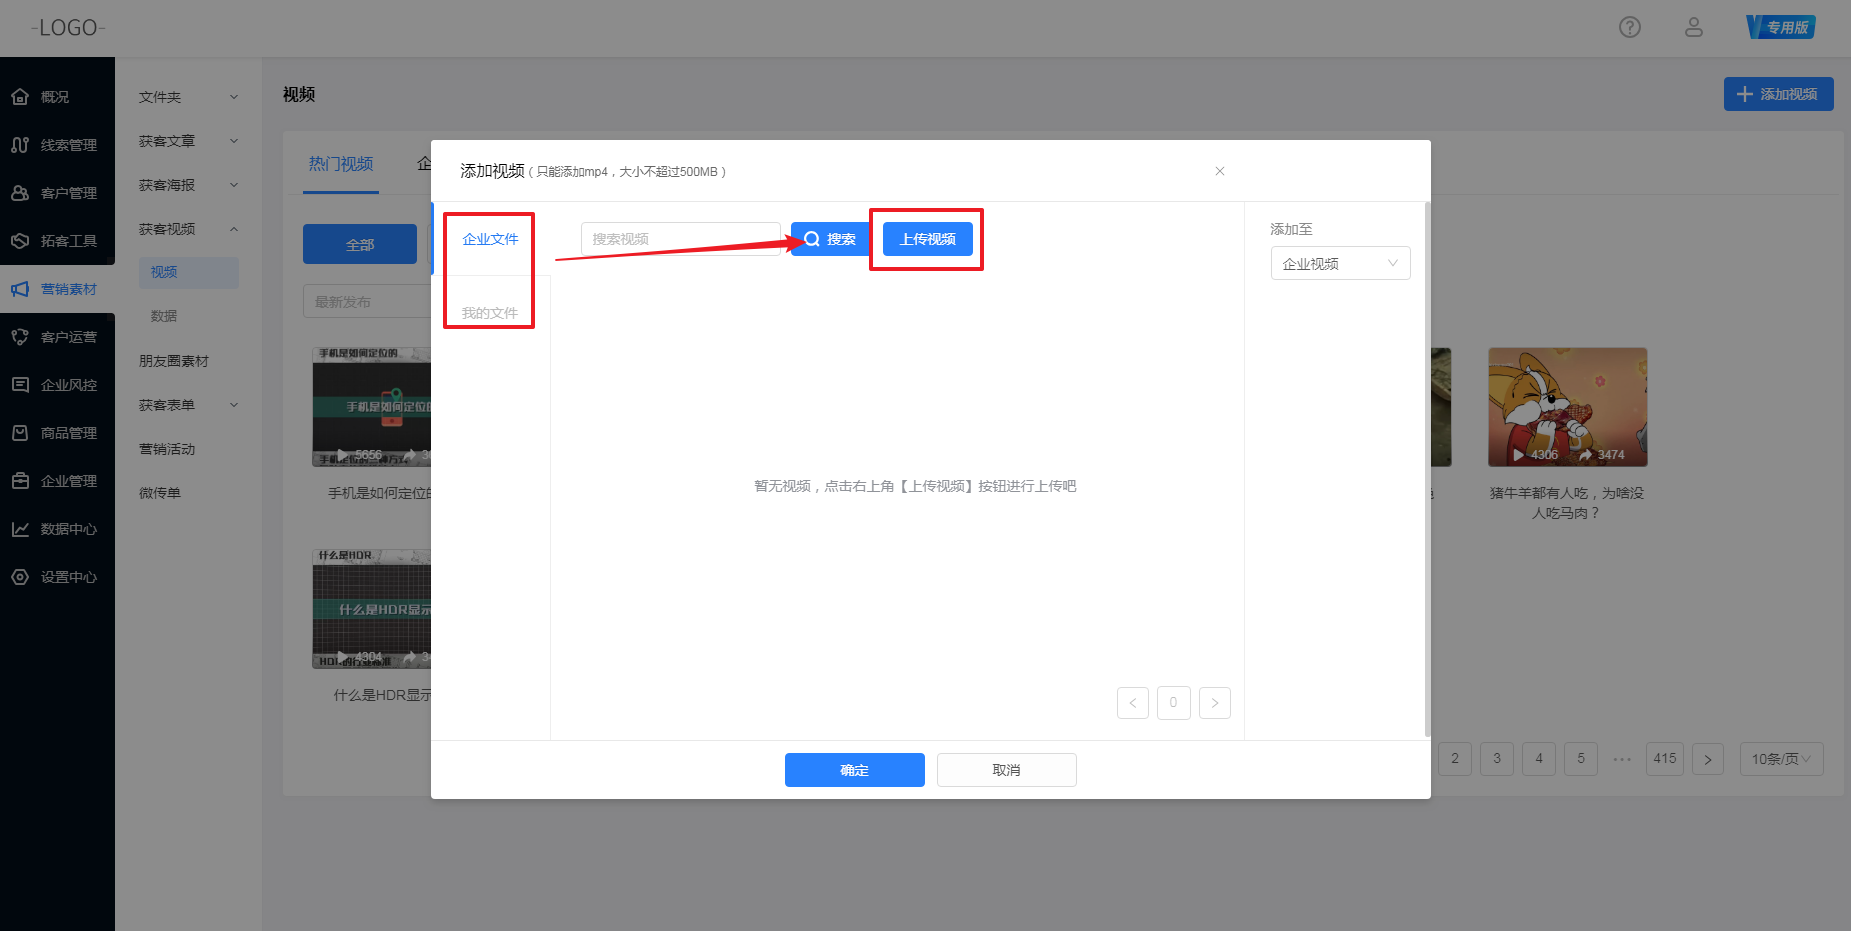Open the 10条/页 page size dropdown
The image size is (1851, 931).
click(1780, 759)
